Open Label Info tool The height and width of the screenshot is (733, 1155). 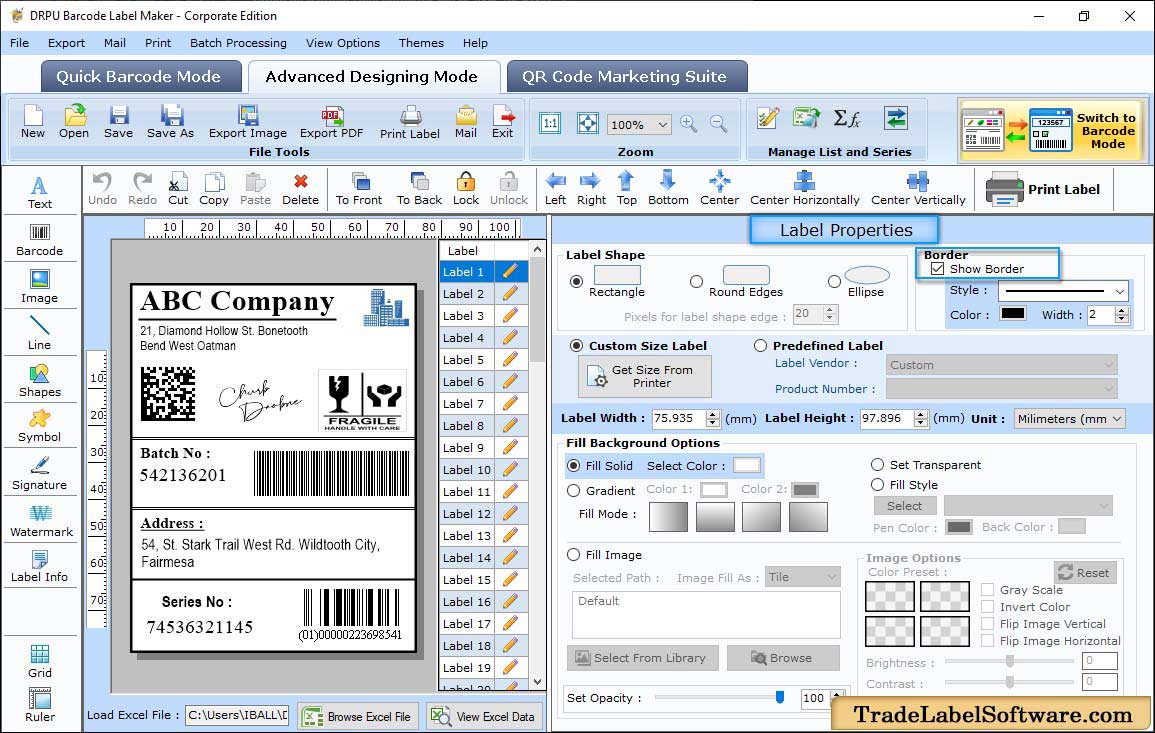coord(40,567)
